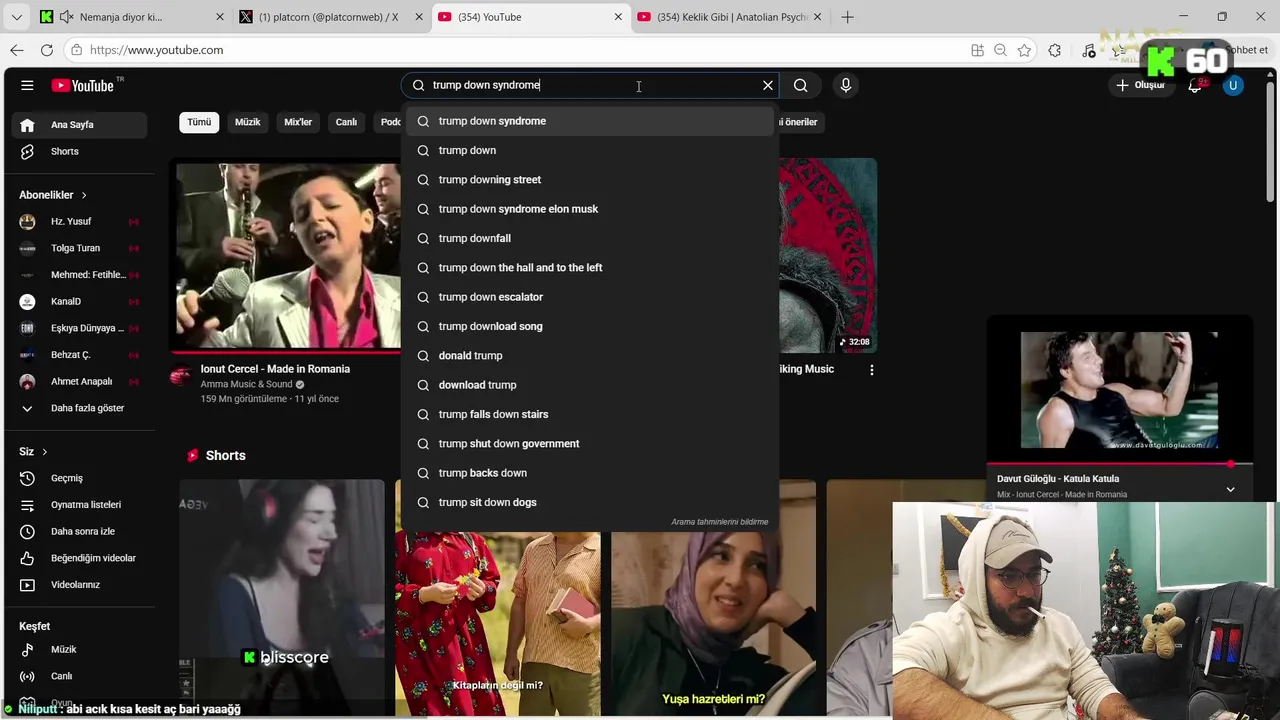Select suggestion trump down syndrome
The height and width of the screenshot is (720, 1280).
coord(590,121)
